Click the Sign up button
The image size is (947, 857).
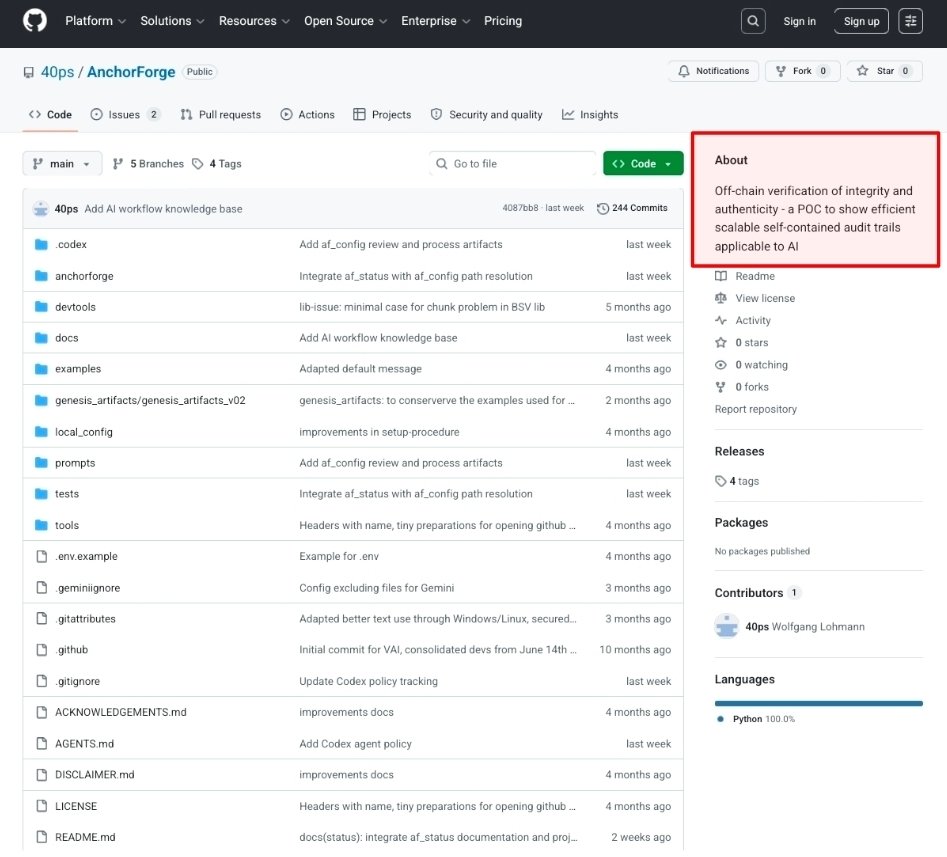(861, 21)
